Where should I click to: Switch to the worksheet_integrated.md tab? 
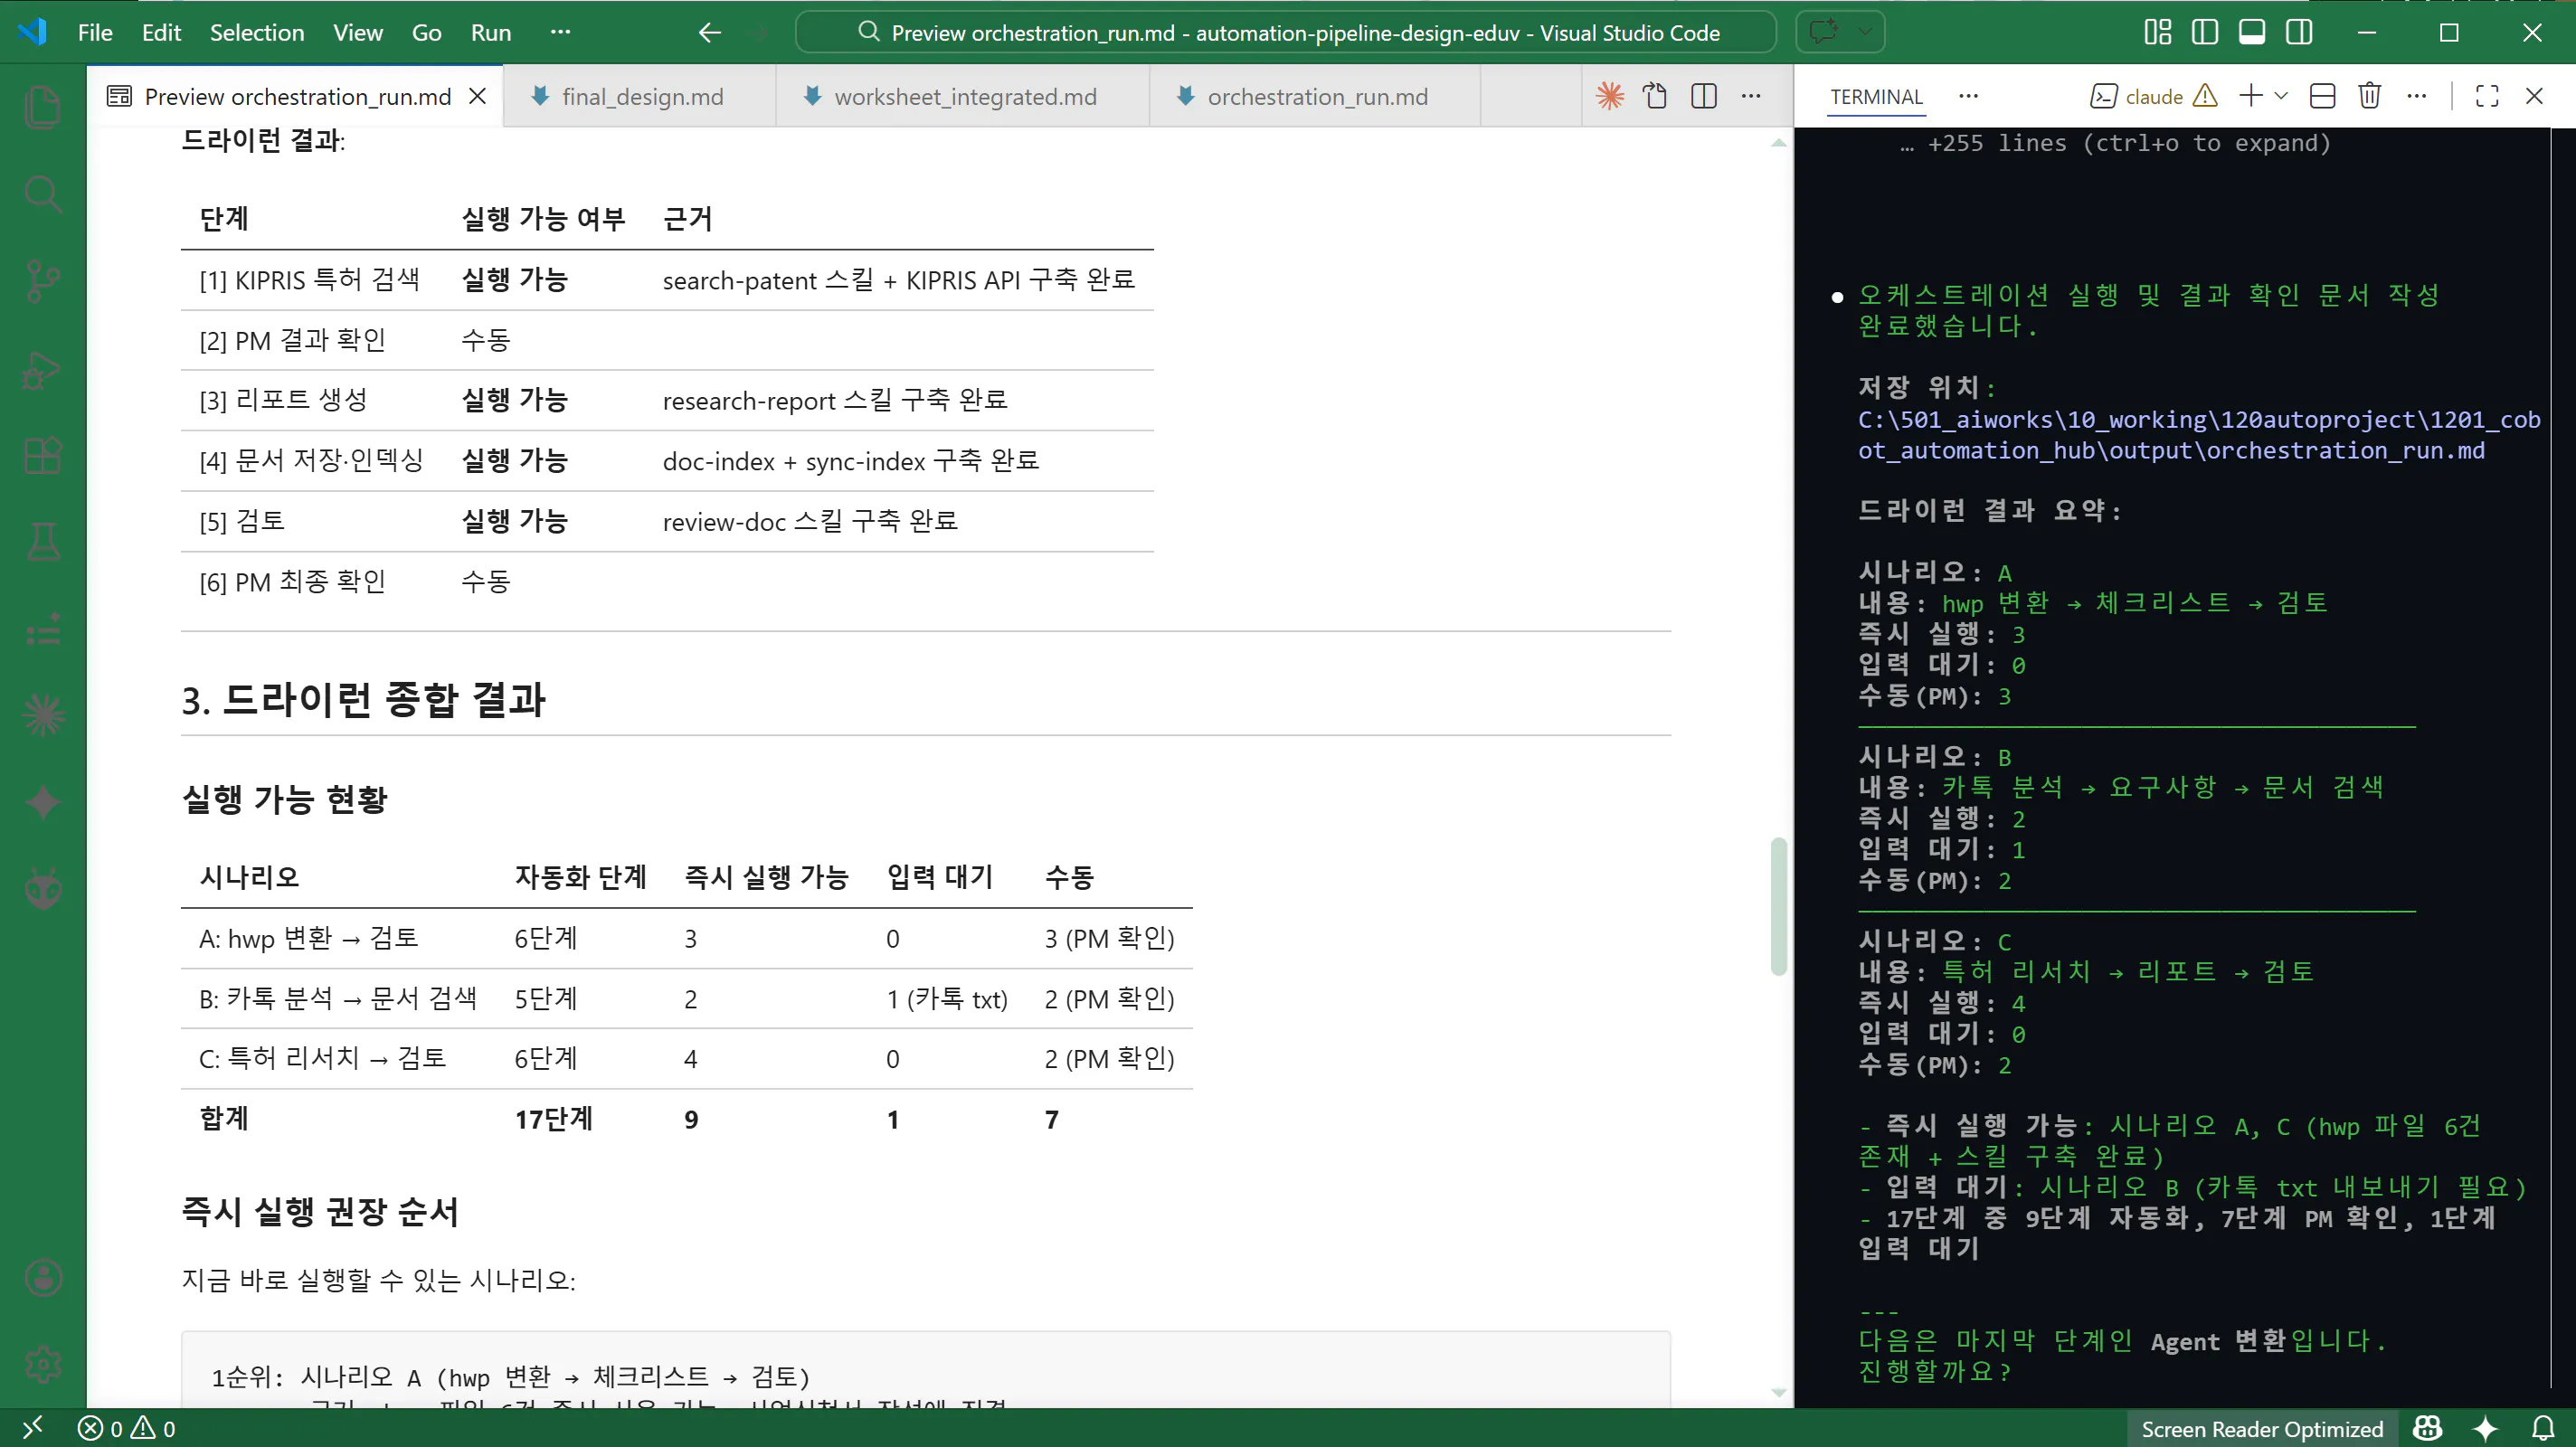point(963,96)
